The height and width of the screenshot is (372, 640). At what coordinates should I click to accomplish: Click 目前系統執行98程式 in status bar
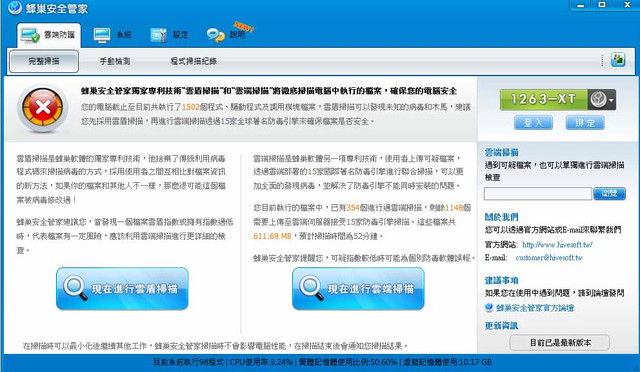[189, 362]
